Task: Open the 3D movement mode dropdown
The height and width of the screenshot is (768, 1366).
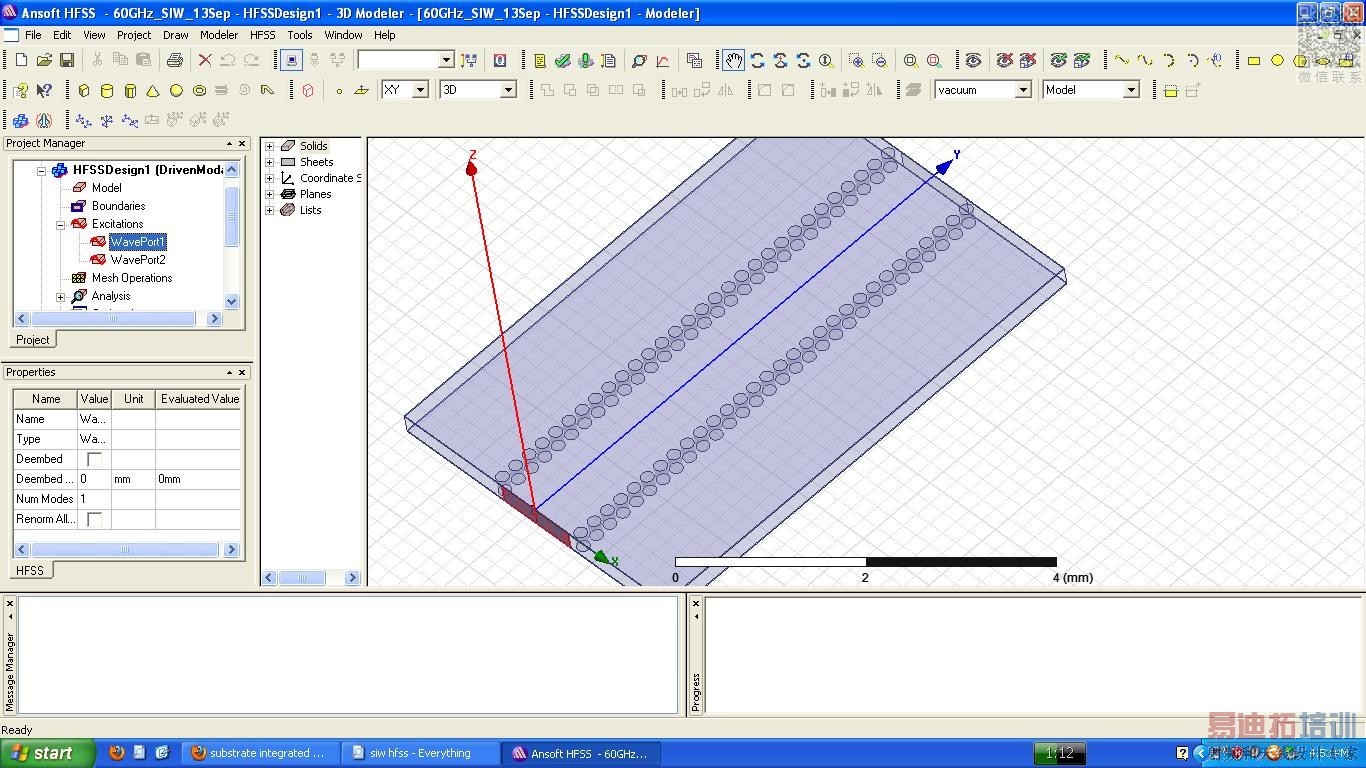Action: (508, 90)
